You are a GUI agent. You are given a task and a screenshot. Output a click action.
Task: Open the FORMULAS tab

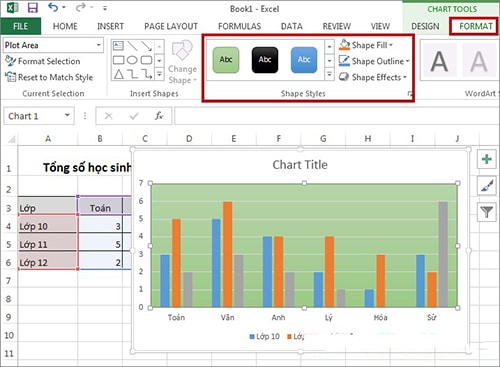click(239, 26)
